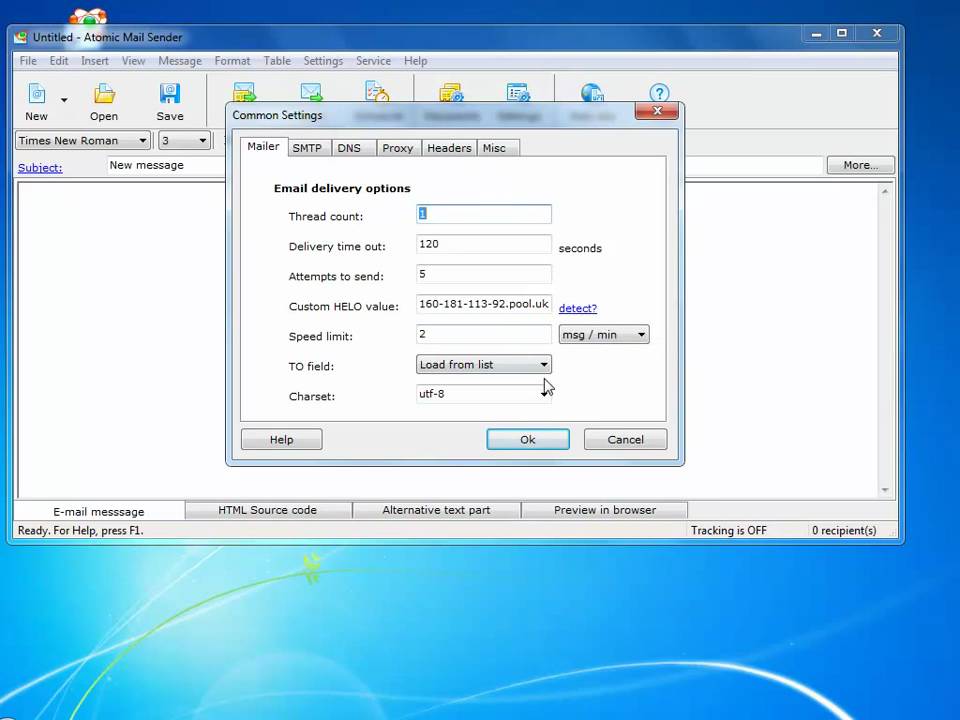Open the Format menu
Screen dimensions: 960x720
232,61
